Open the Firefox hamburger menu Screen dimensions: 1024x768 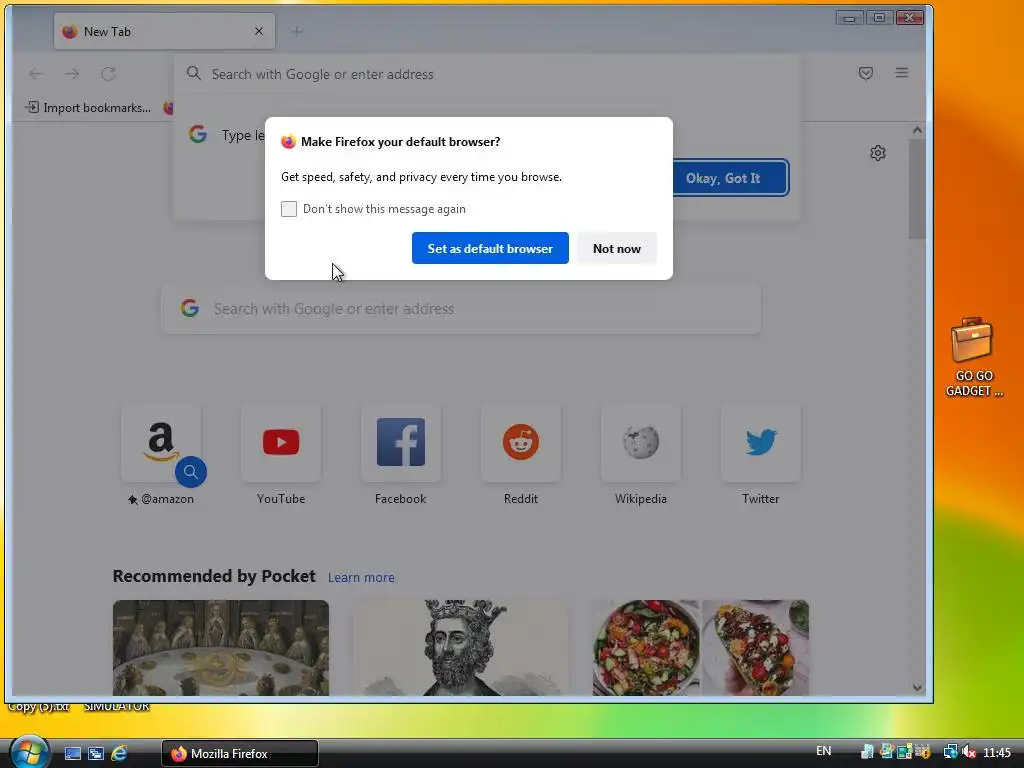902,73
